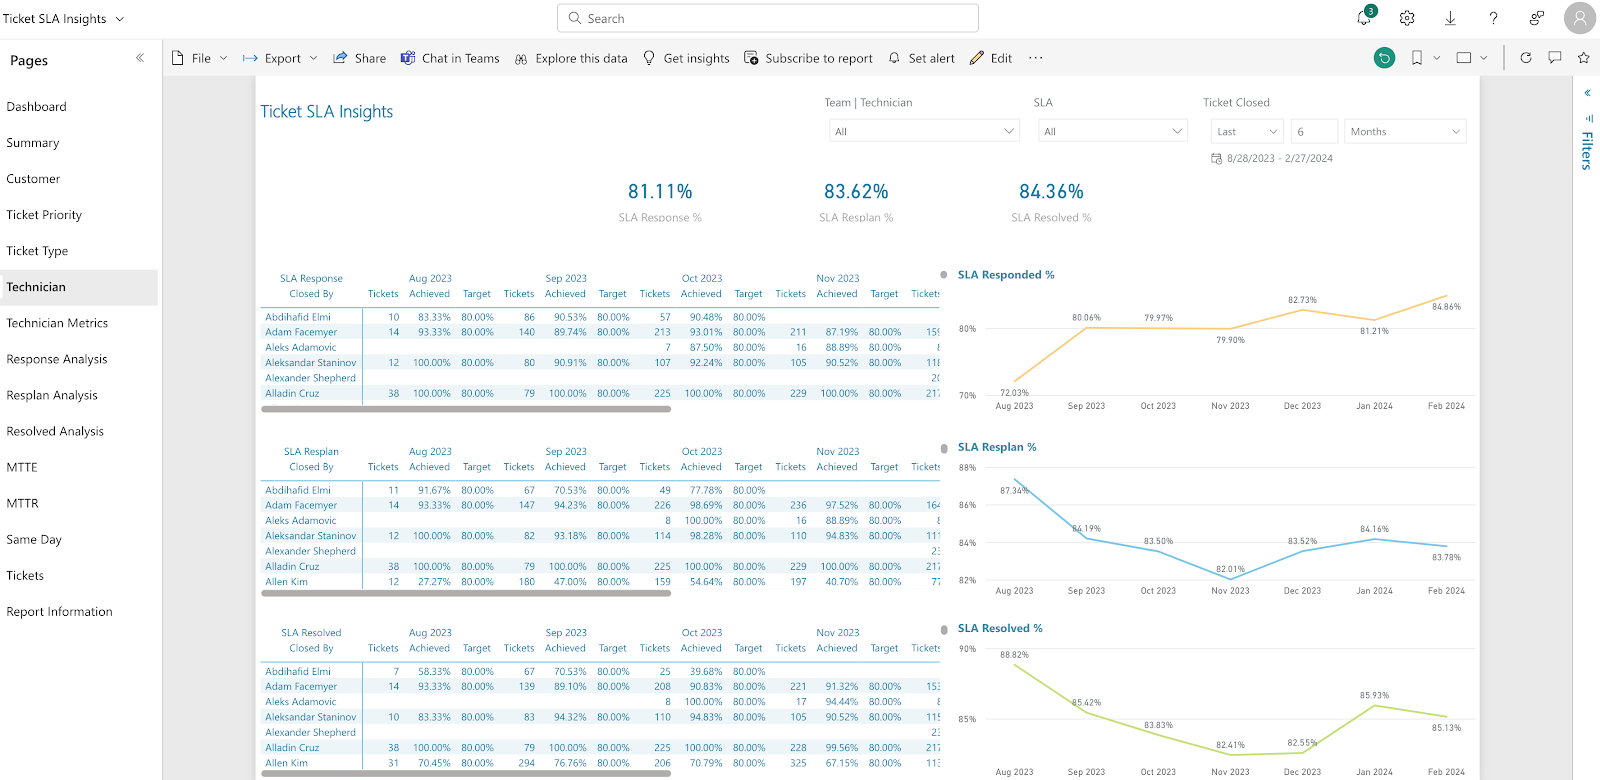Click the 83.62% SLA Resplan card
This screenshot has height=780, width=1600.
[x=856, y=201]
